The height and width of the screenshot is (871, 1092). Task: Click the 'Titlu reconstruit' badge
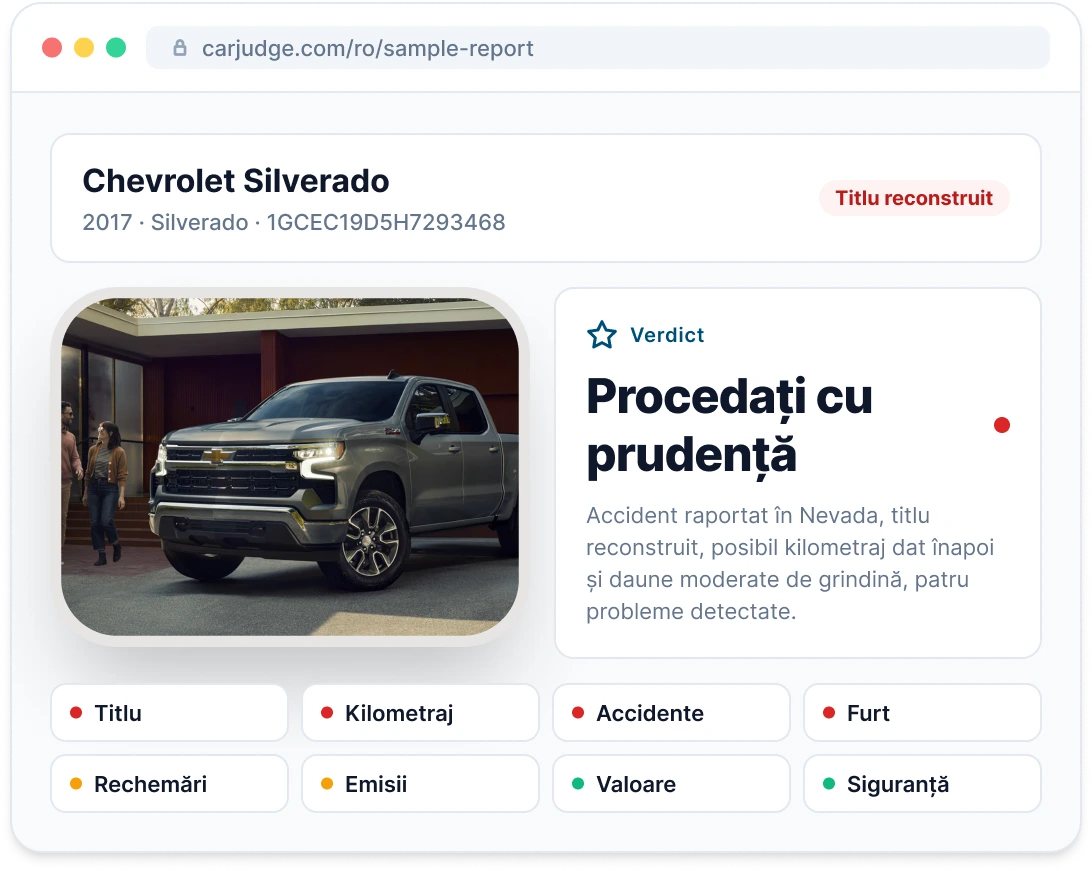point(914,198)
